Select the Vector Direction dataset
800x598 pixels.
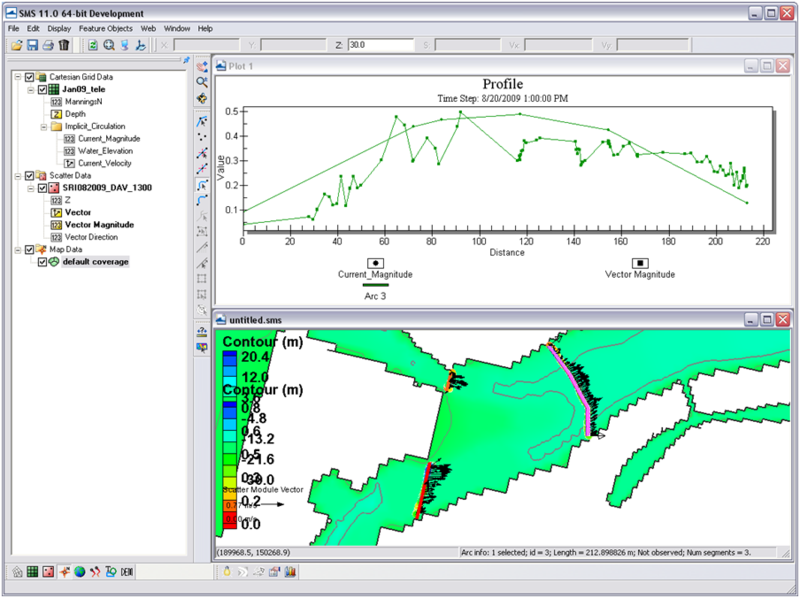click(x=91, y=237)
